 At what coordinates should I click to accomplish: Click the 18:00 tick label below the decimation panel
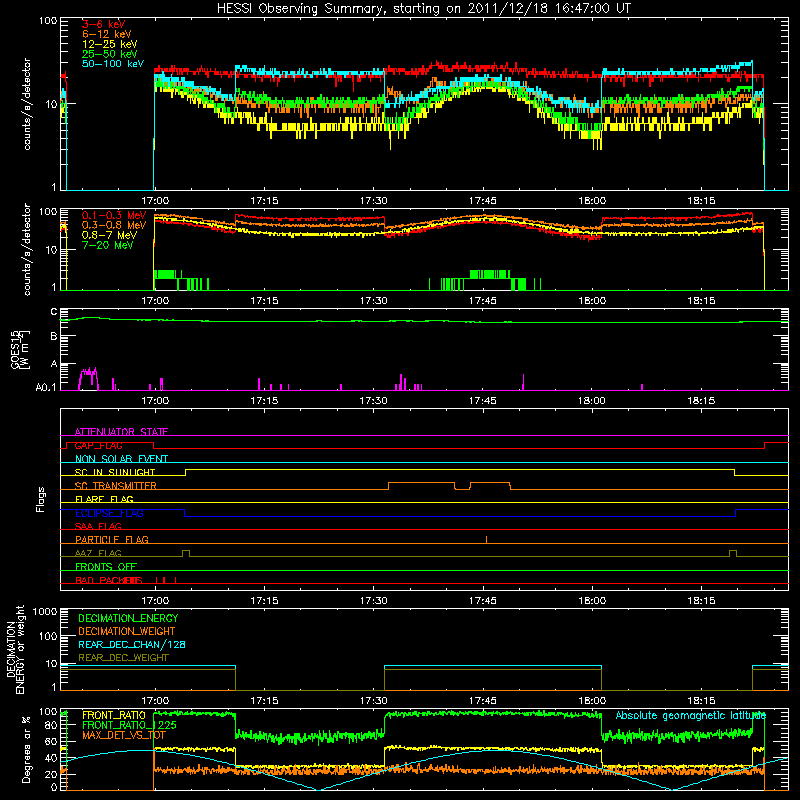pos(592,701)
